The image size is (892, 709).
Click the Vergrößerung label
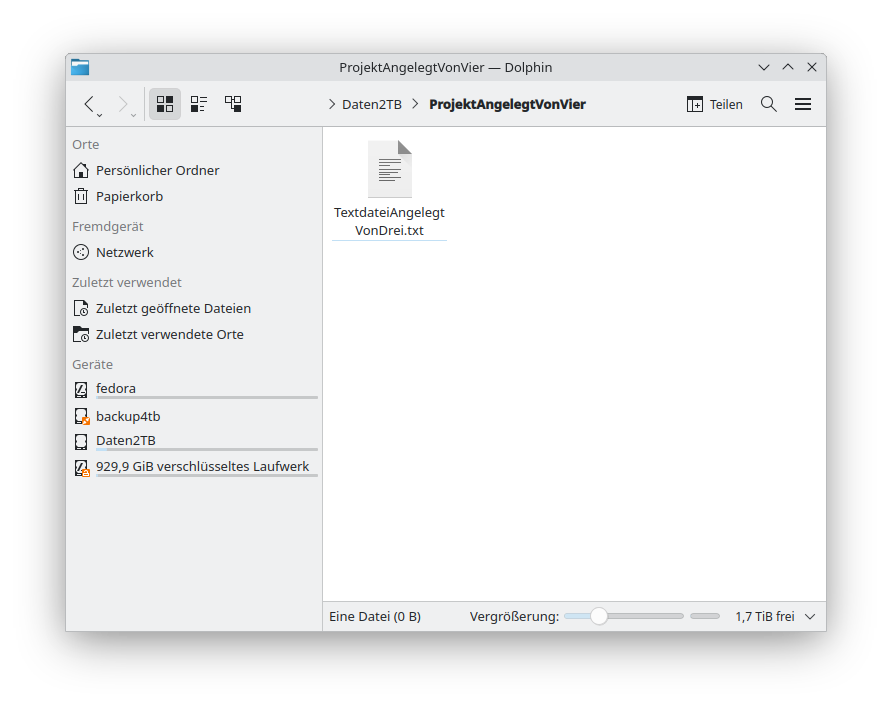514,616
